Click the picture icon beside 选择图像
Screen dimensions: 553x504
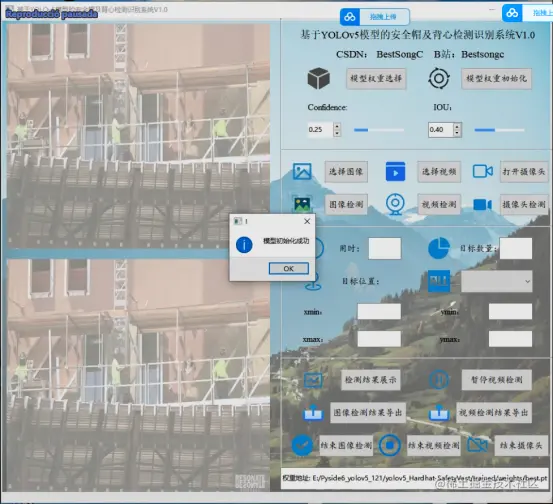tap(302, 171)
